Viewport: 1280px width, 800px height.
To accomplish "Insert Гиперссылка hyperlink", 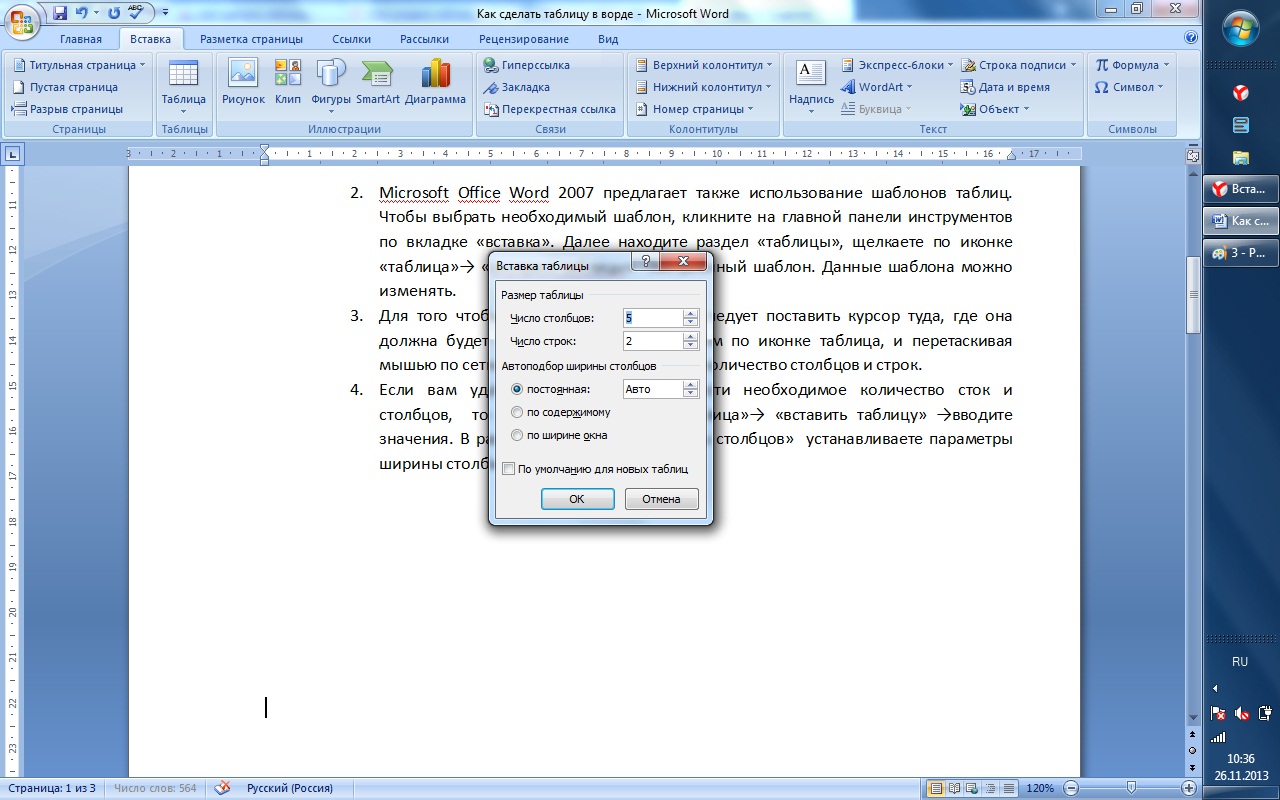I will (526, 65).
